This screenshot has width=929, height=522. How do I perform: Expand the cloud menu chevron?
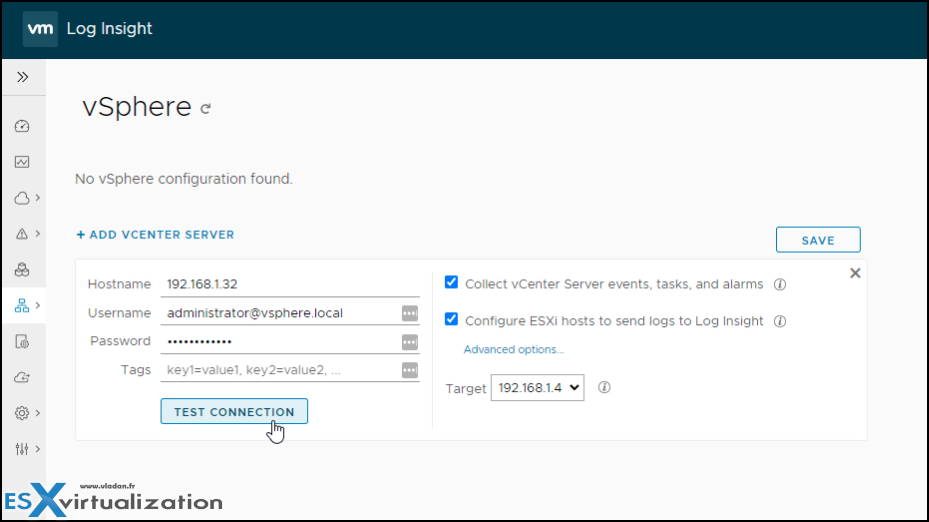(38, 198)
